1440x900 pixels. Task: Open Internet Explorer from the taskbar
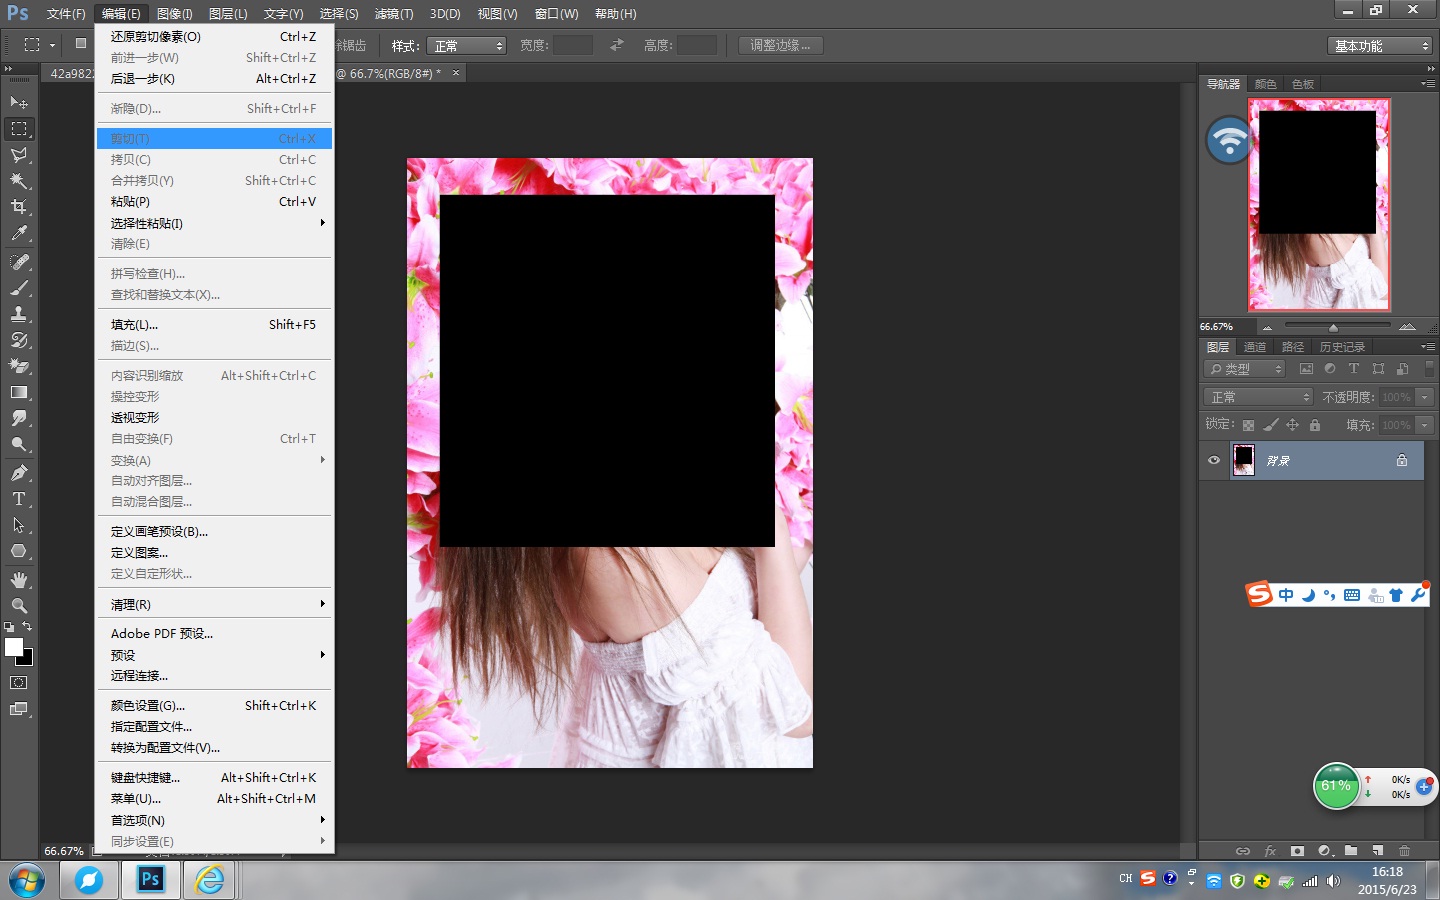(210, 880)
